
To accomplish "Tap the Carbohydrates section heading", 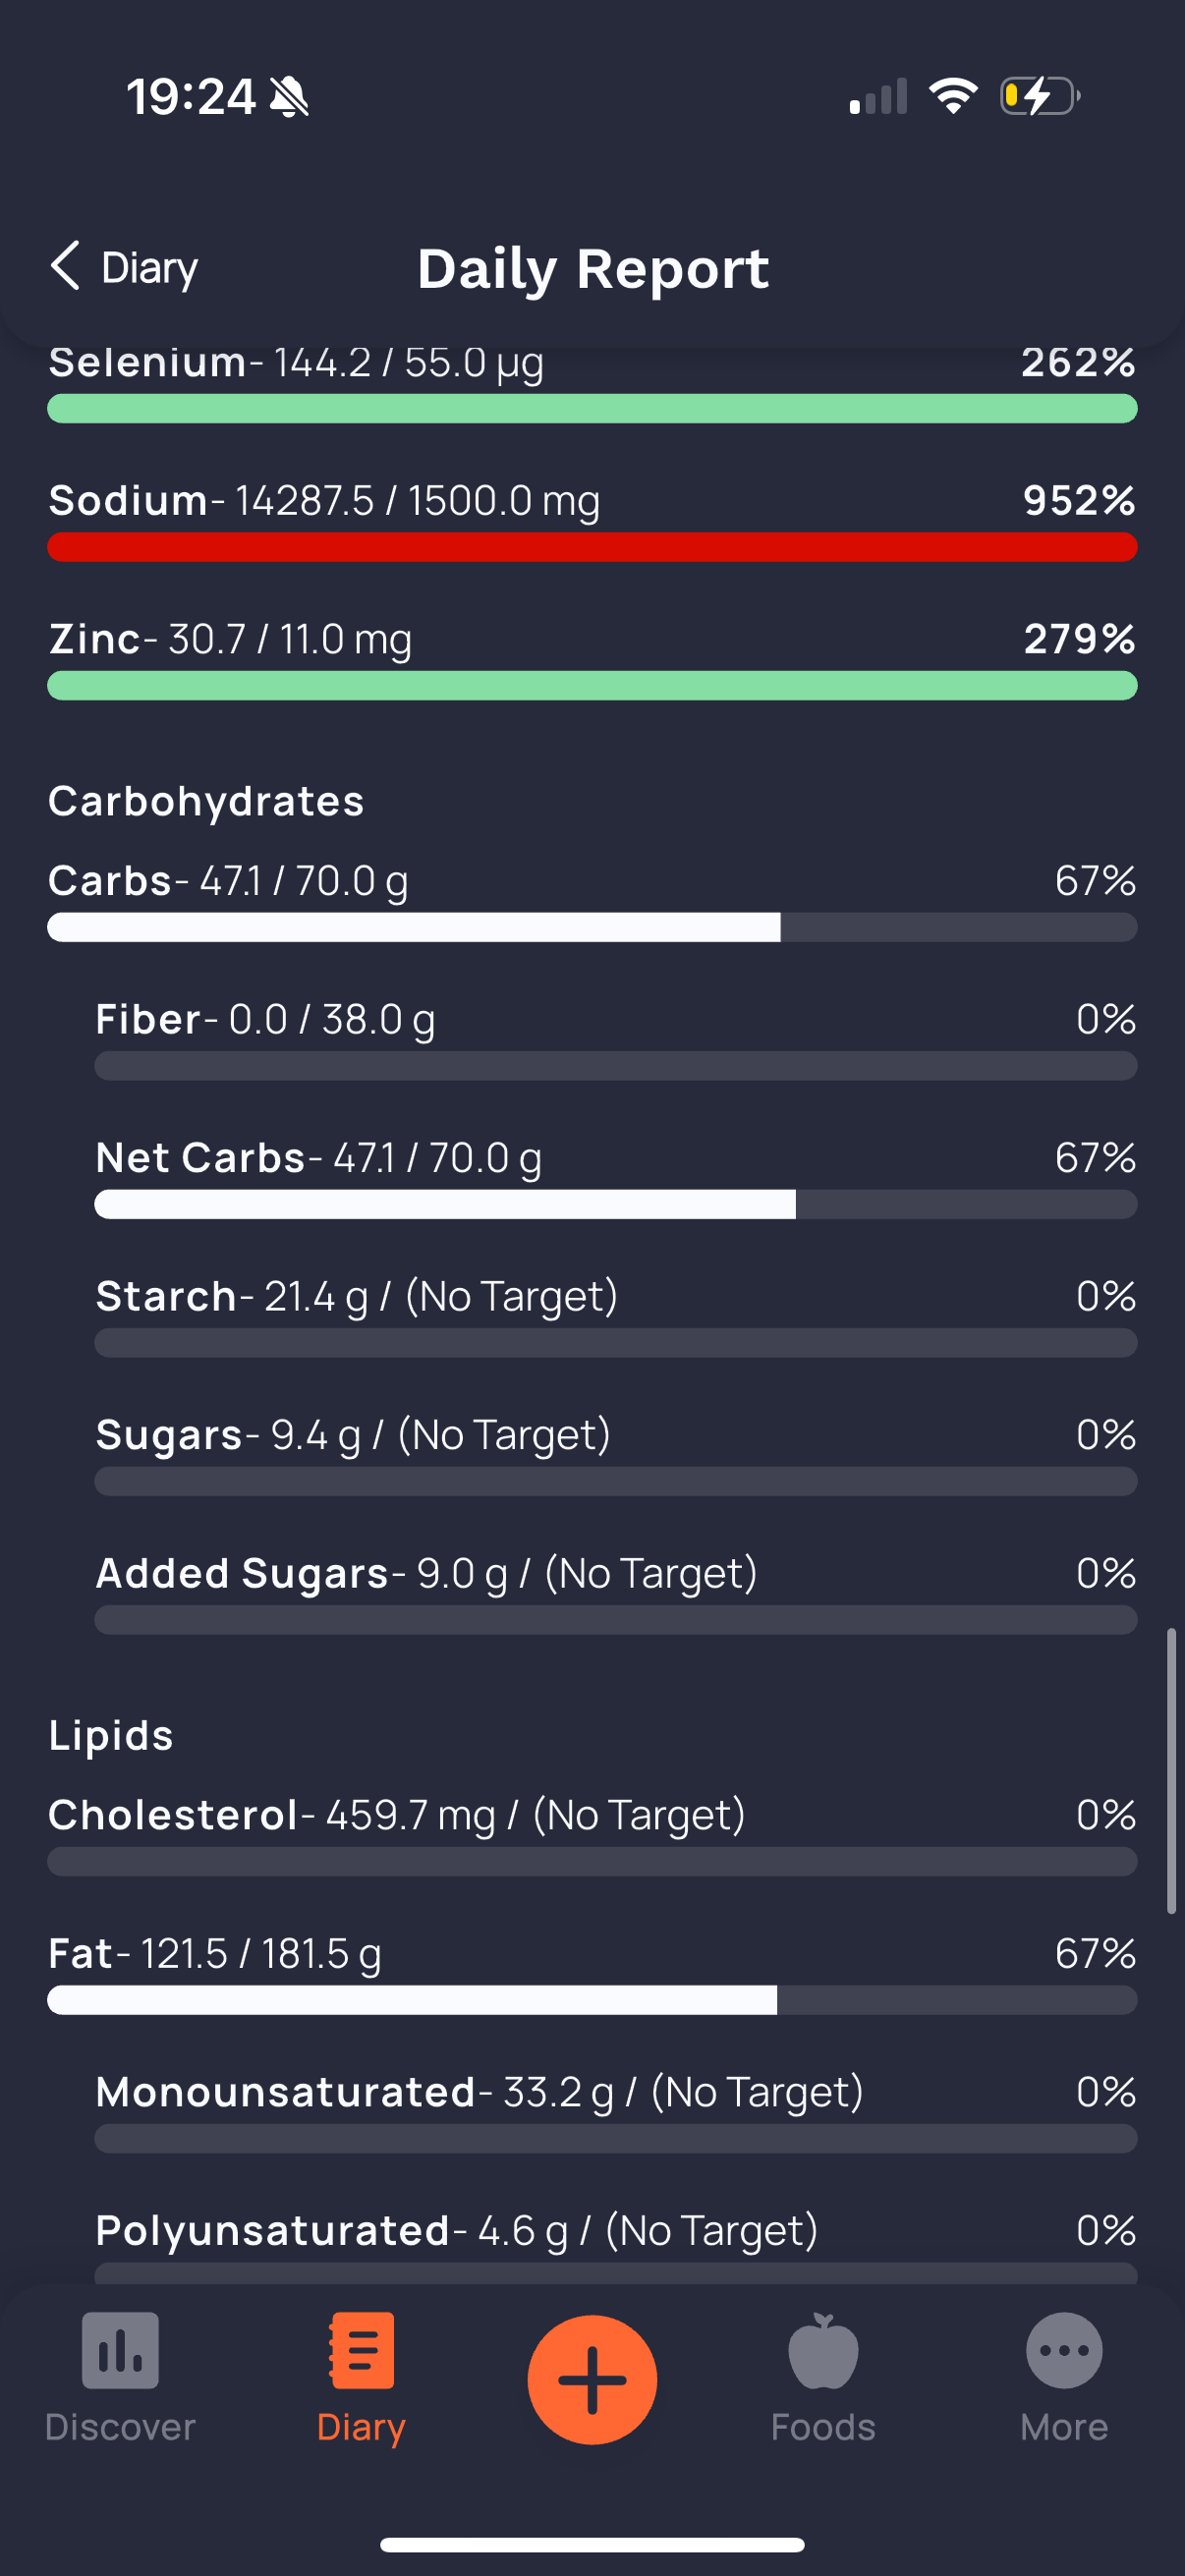I will tap(206, 801).
